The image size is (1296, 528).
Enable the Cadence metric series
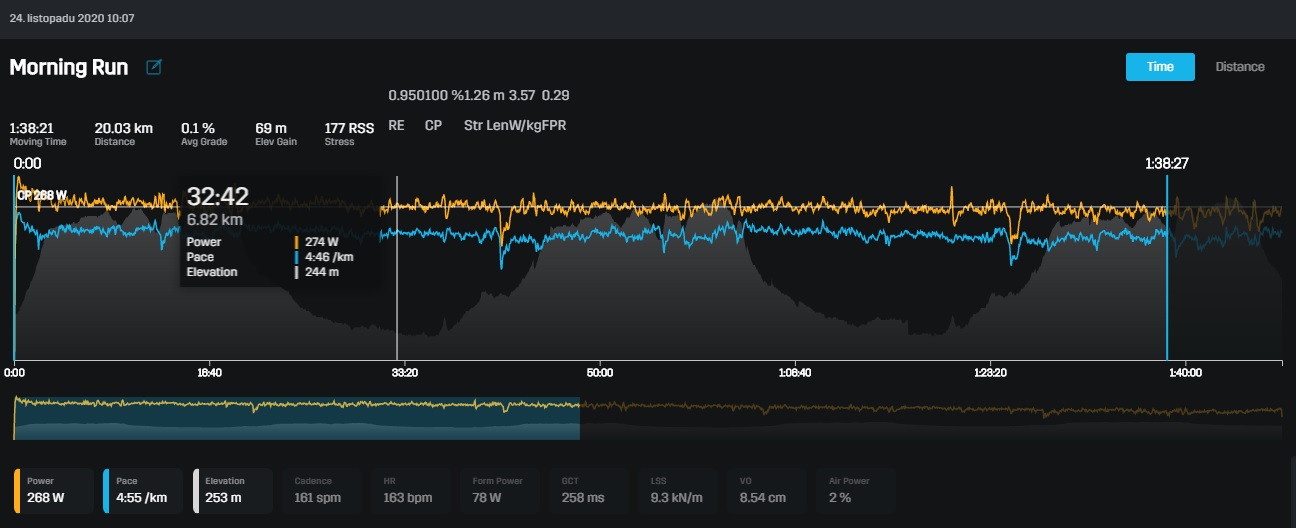pos(321,491)
